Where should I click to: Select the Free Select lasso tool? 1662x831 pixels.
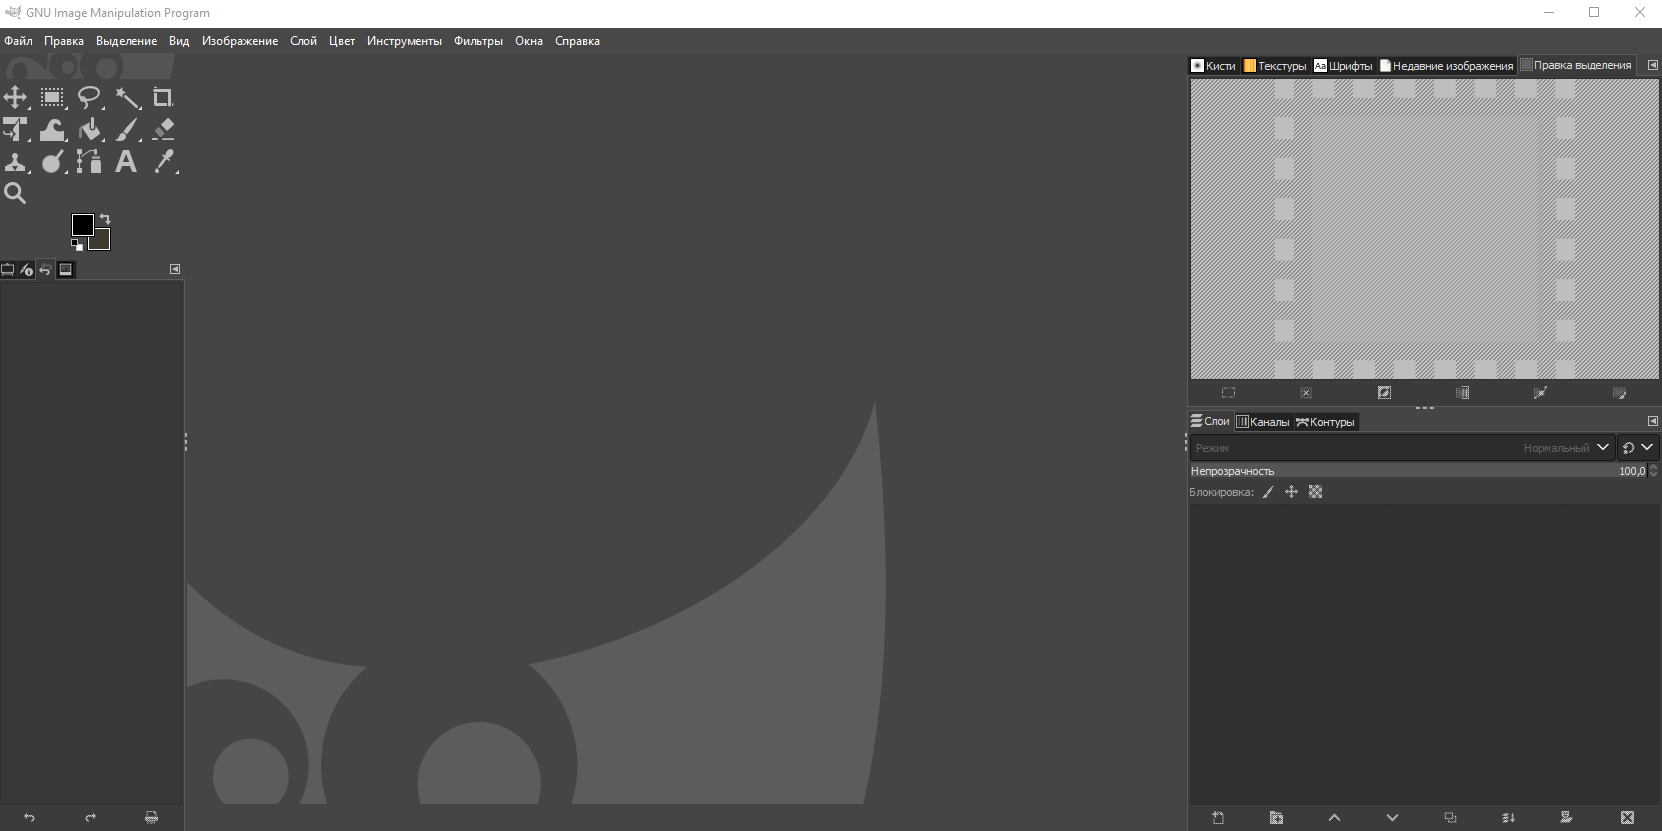point(89,97)
